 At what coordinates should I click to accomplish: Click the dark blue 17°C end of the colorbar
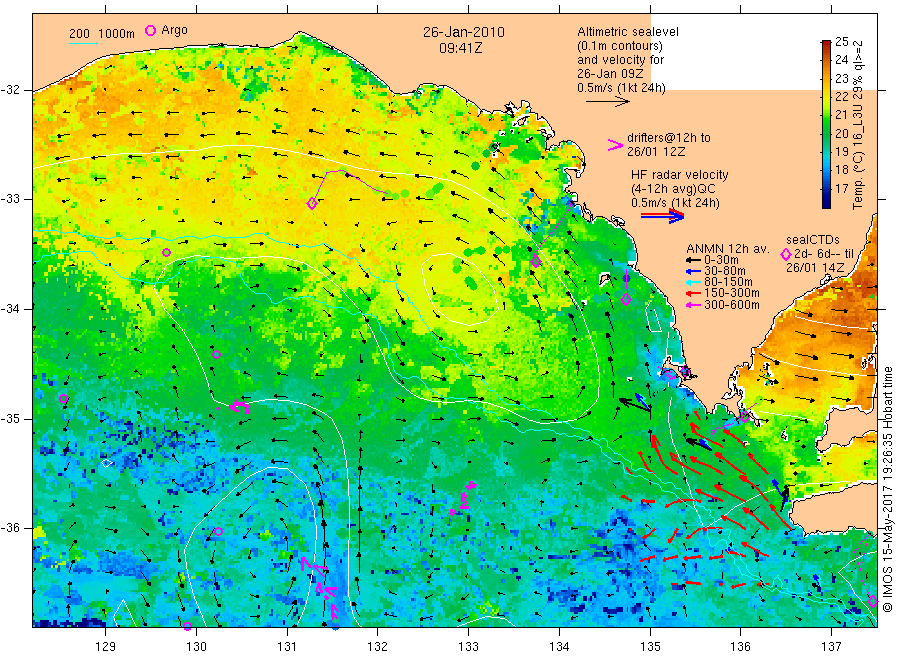[x=826, y=198]
